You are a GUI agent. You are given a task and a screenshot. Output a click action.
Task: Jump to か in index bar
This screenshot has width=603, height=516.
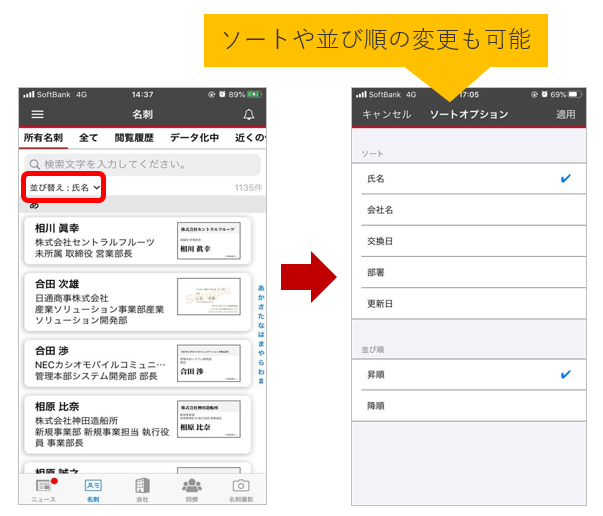point(261,297)
